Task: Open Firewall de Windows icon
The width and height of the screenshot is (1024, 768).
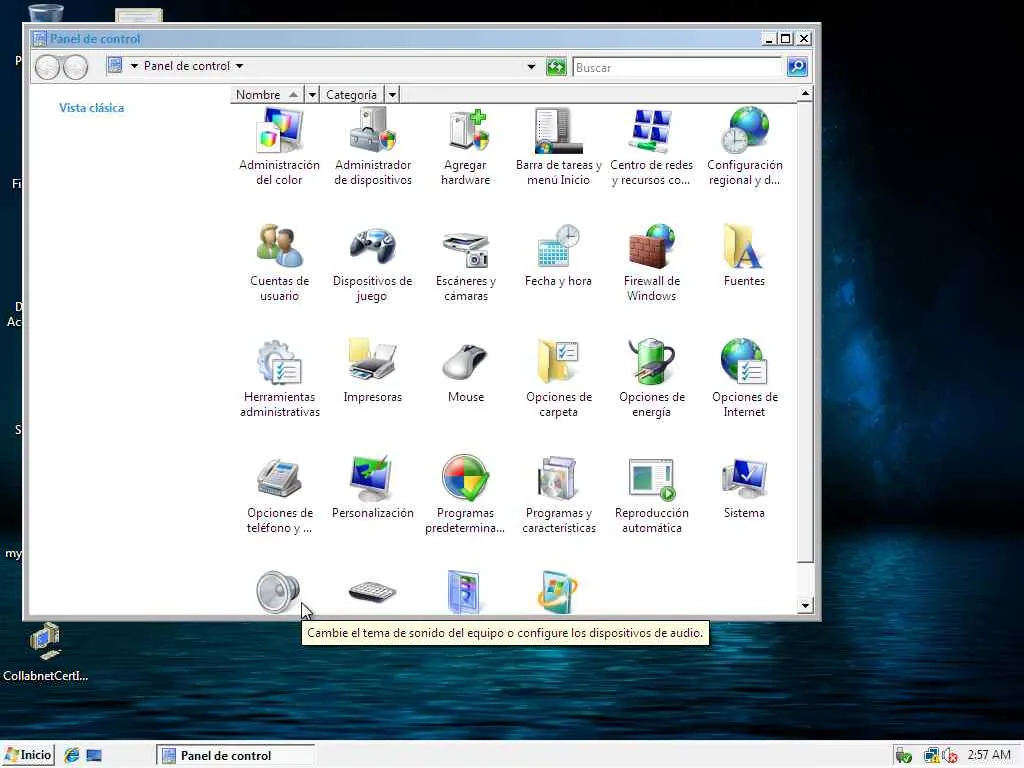Action: pos(652,247)
